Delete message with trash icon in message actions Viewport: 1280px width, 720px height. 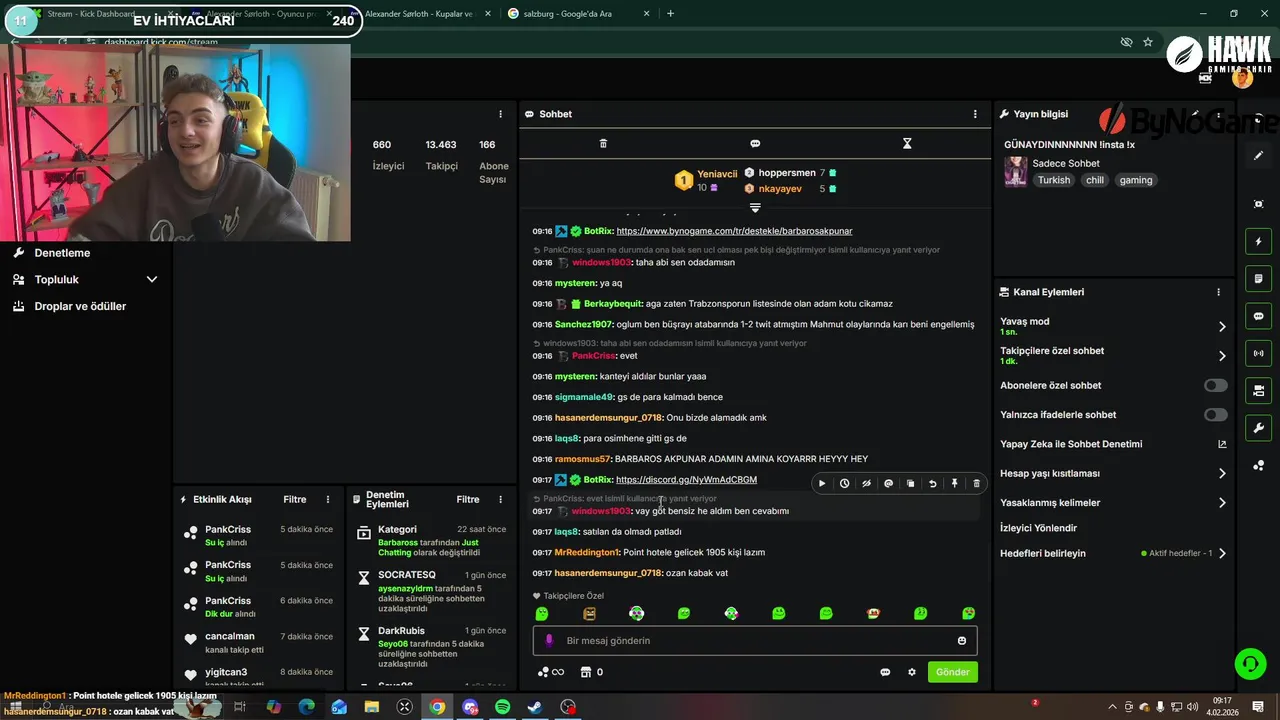(x=976, y=484)
